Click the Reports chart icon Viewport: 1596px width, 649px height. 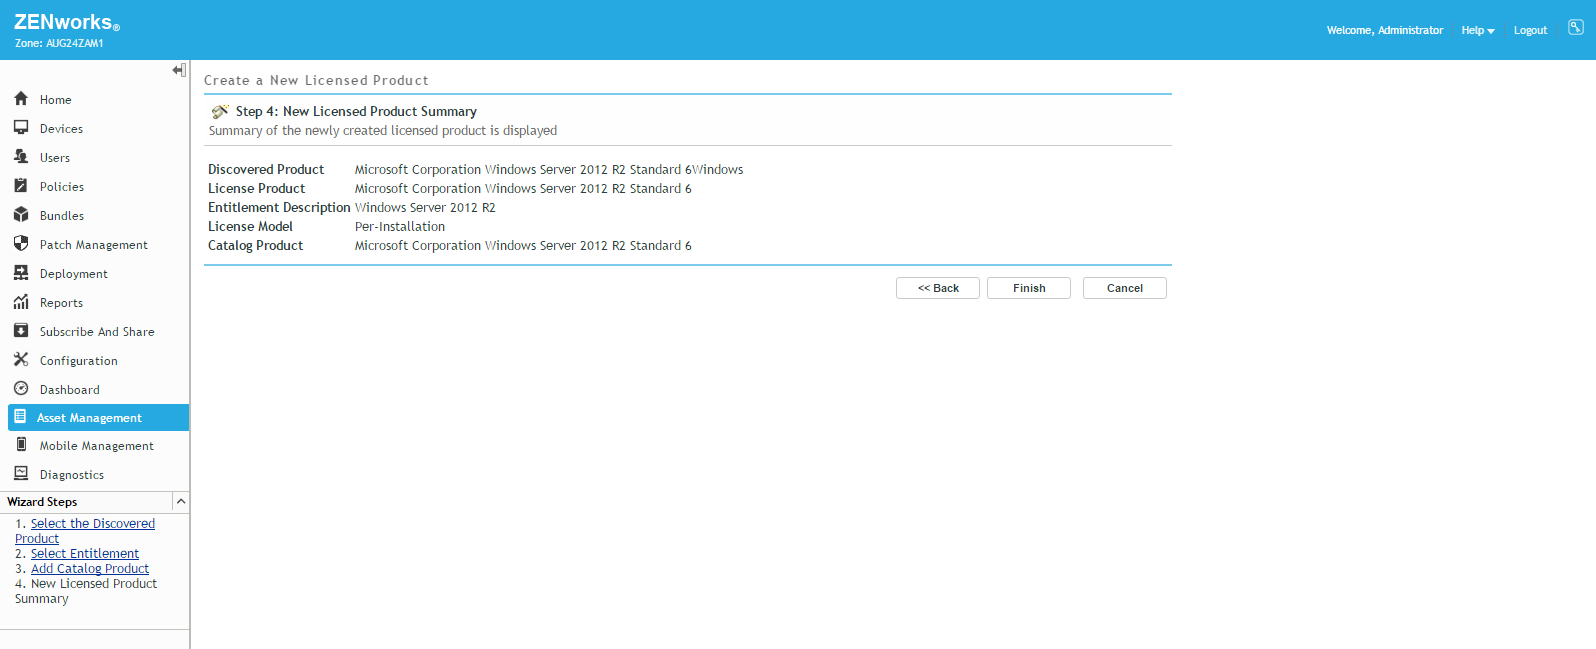(21, 302)
